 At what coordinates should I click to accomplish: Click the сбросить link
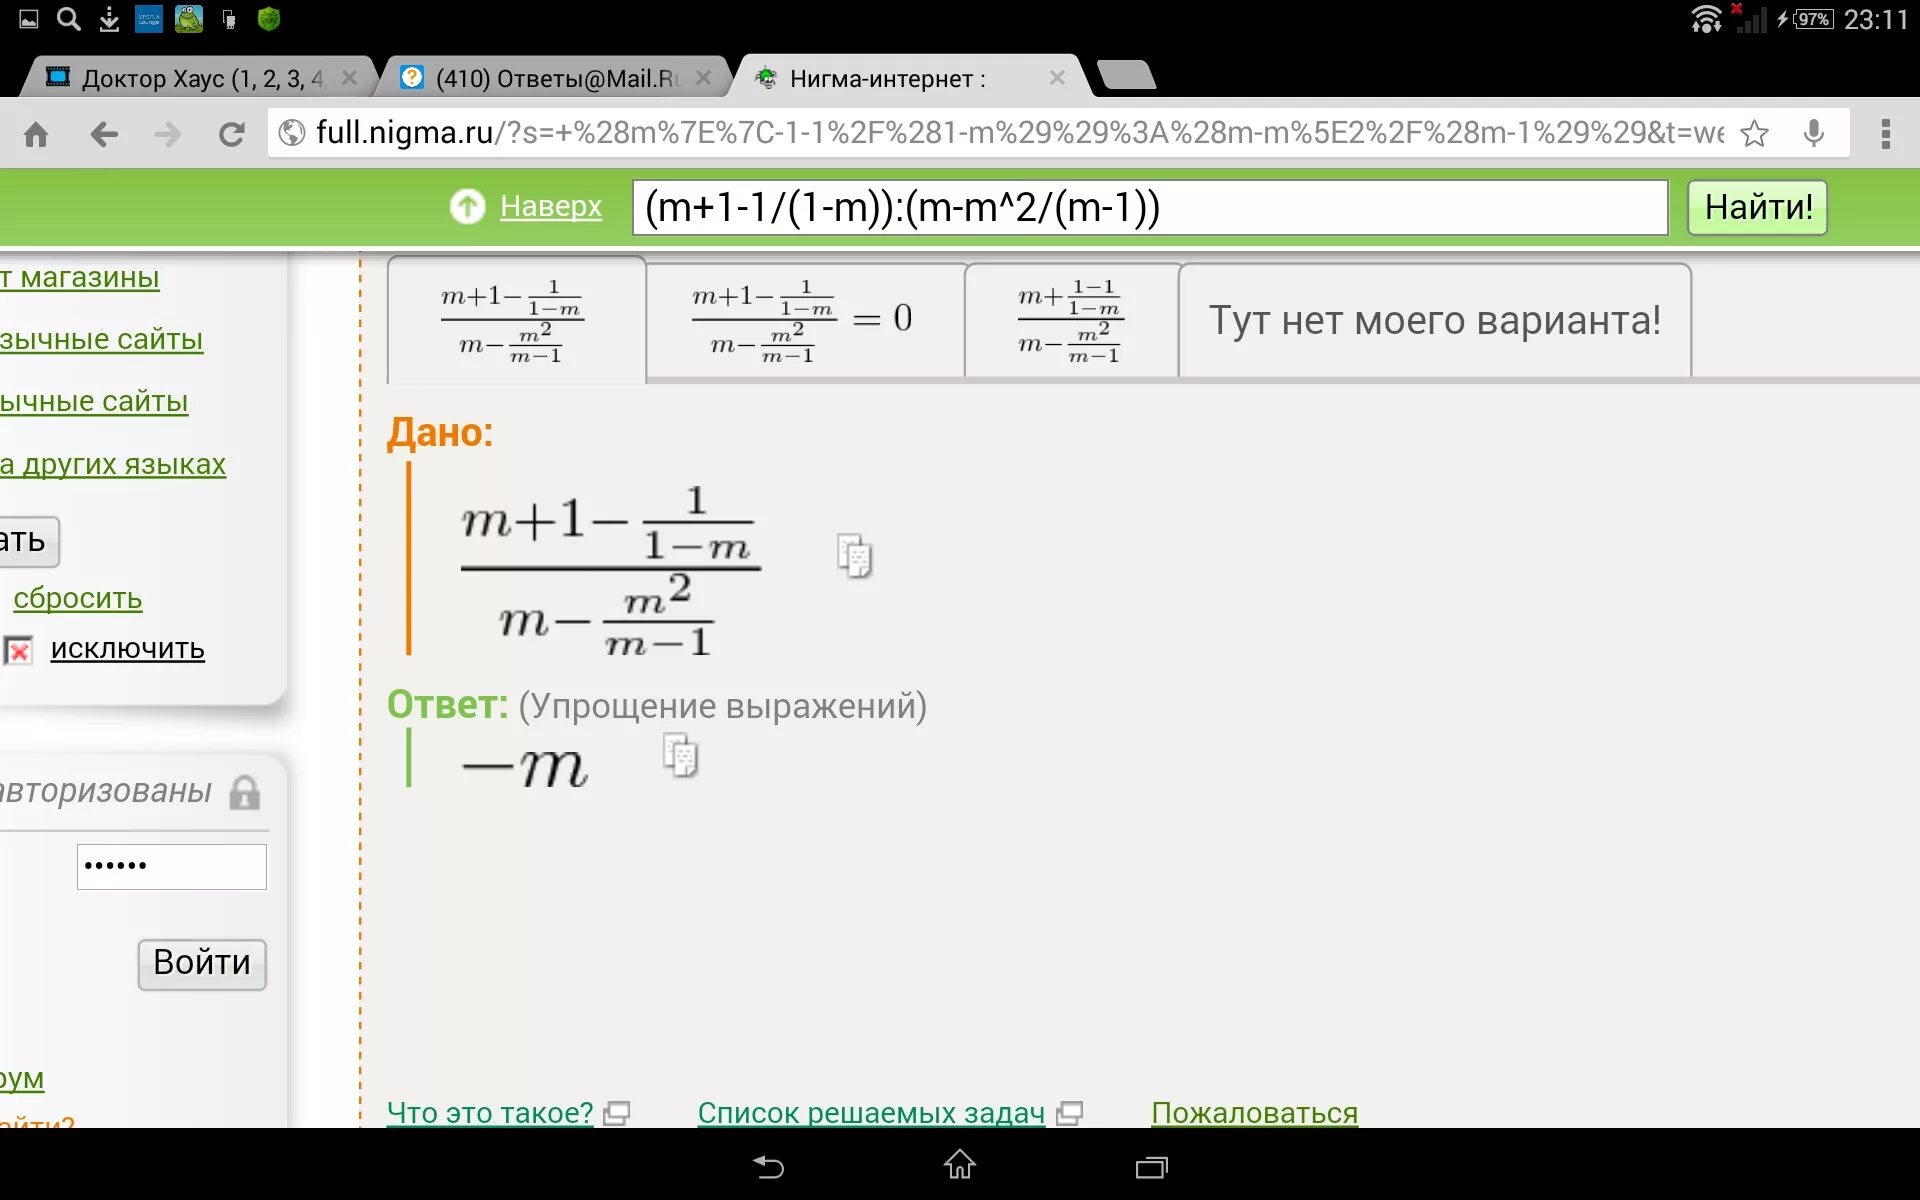click(x=78, y=599)
